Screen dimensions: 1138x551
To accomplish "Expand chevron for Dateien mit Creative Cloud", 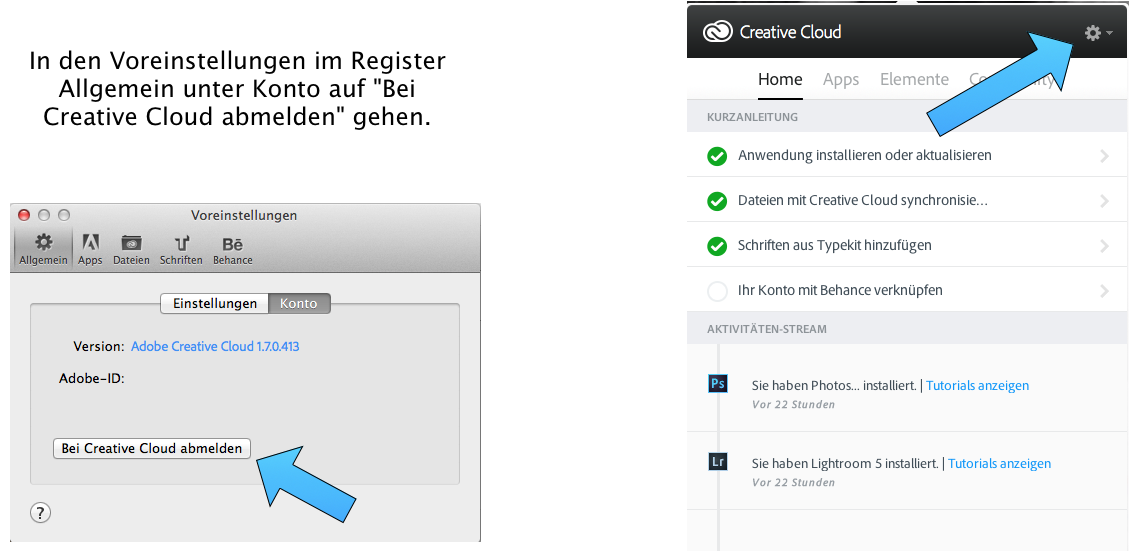I will pos(1105,200).
